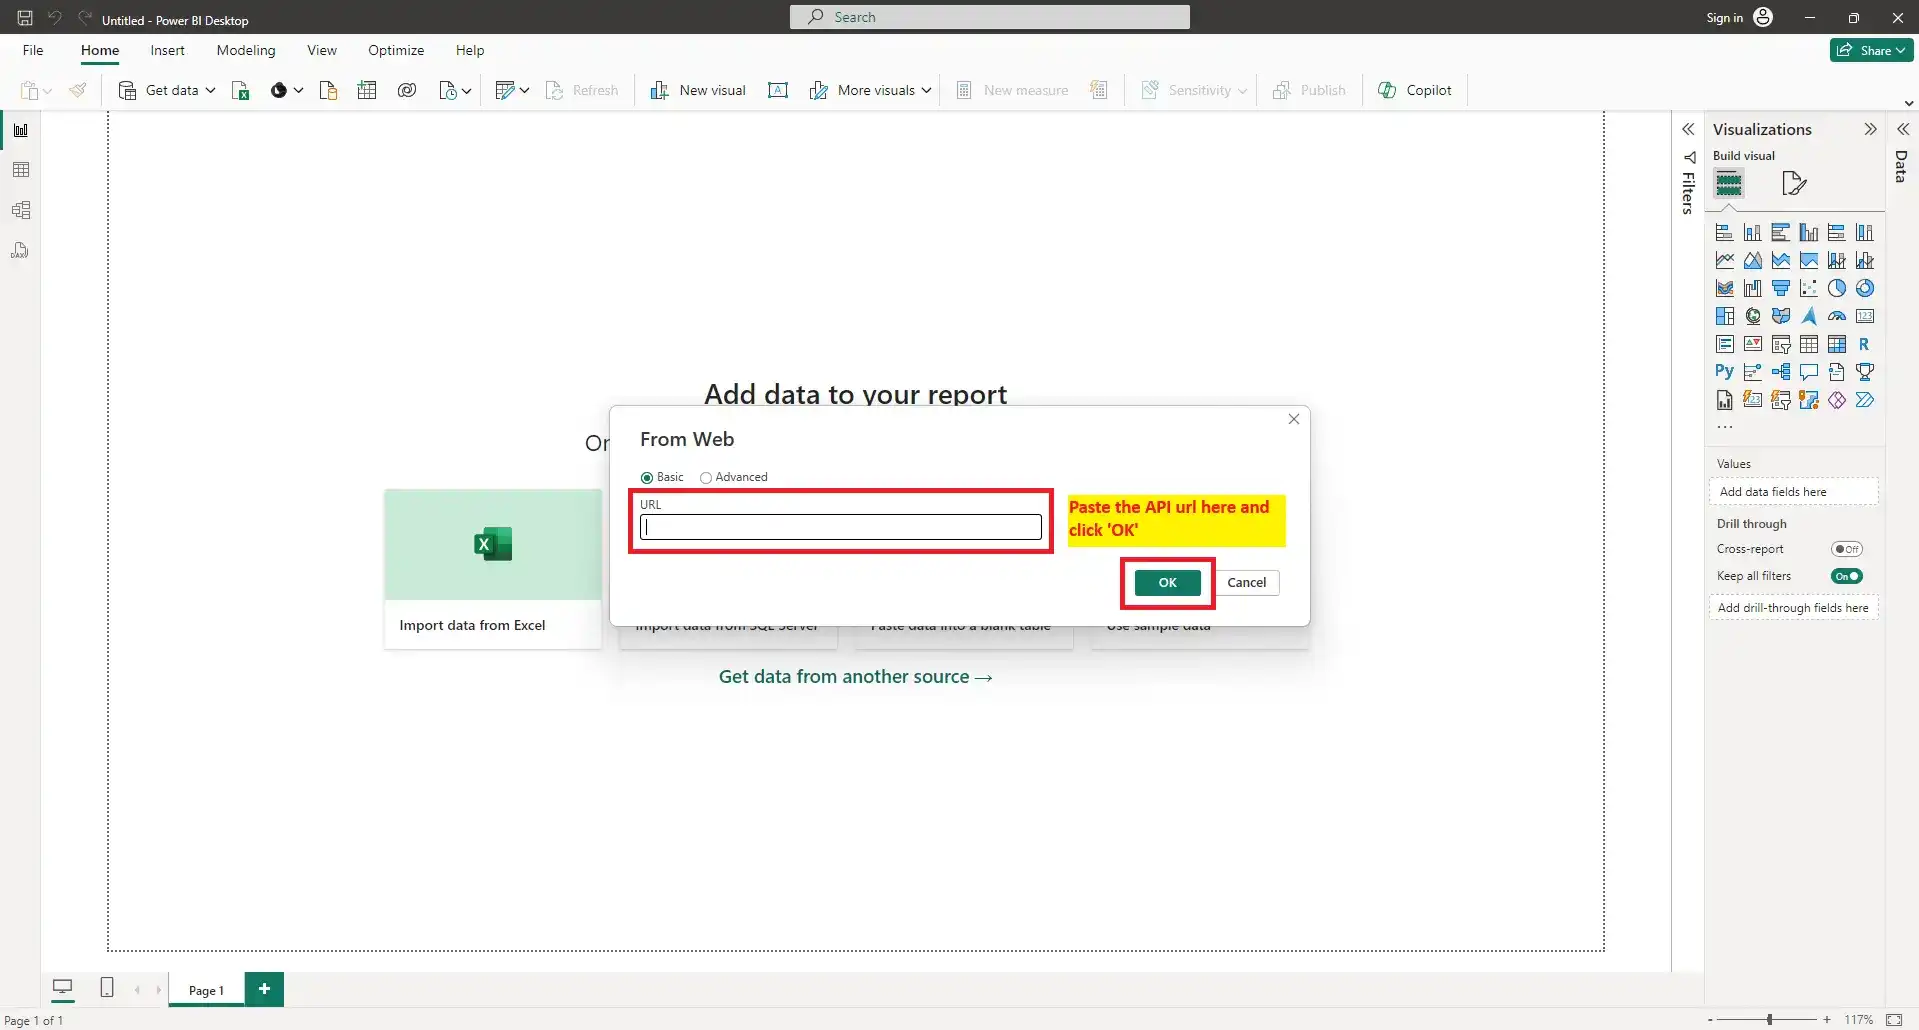
Task: Switch to the Insert ribbon tab
Action: pyautogui.click(x=167, y=50)
